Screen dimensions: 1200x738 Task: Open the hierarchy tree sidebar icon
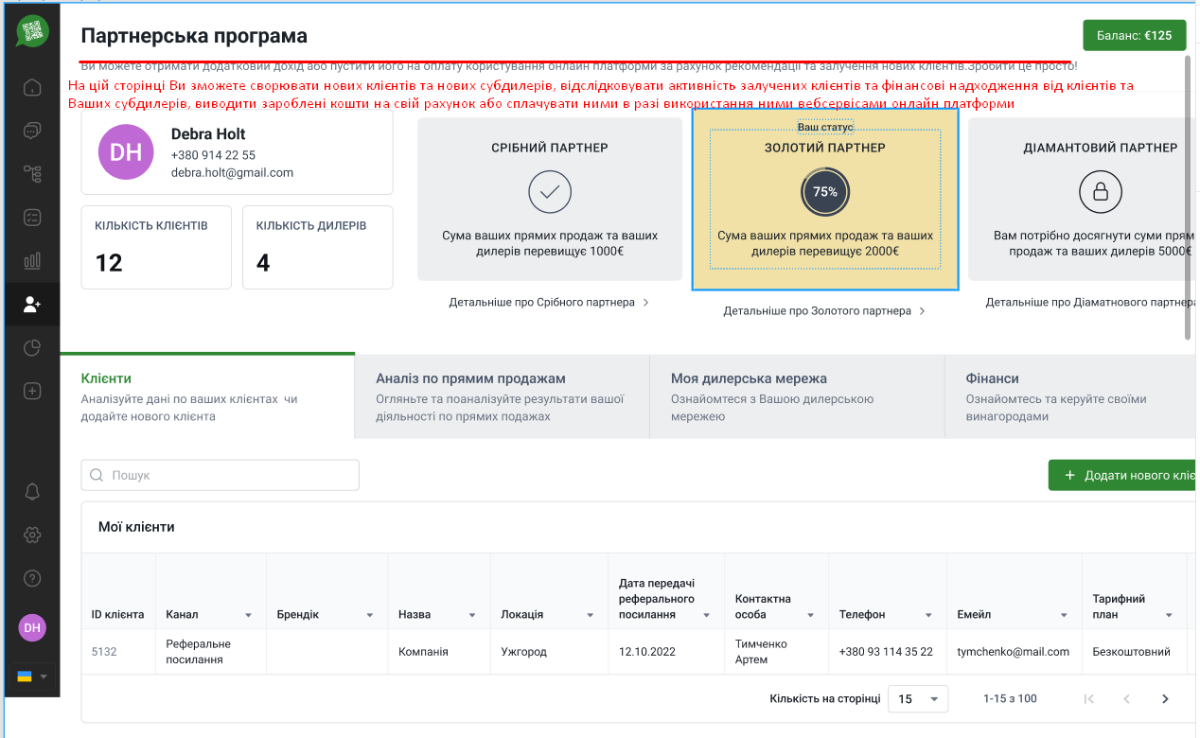[32, 174]
